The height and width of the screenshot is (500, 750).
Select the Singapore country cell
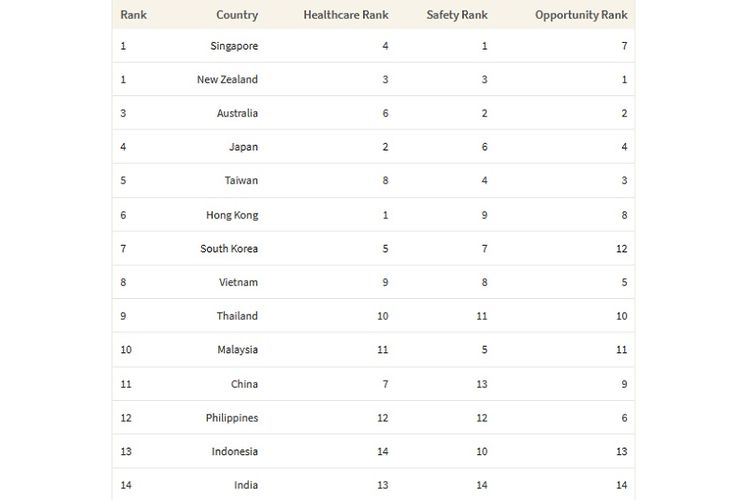tap(234, 46)
